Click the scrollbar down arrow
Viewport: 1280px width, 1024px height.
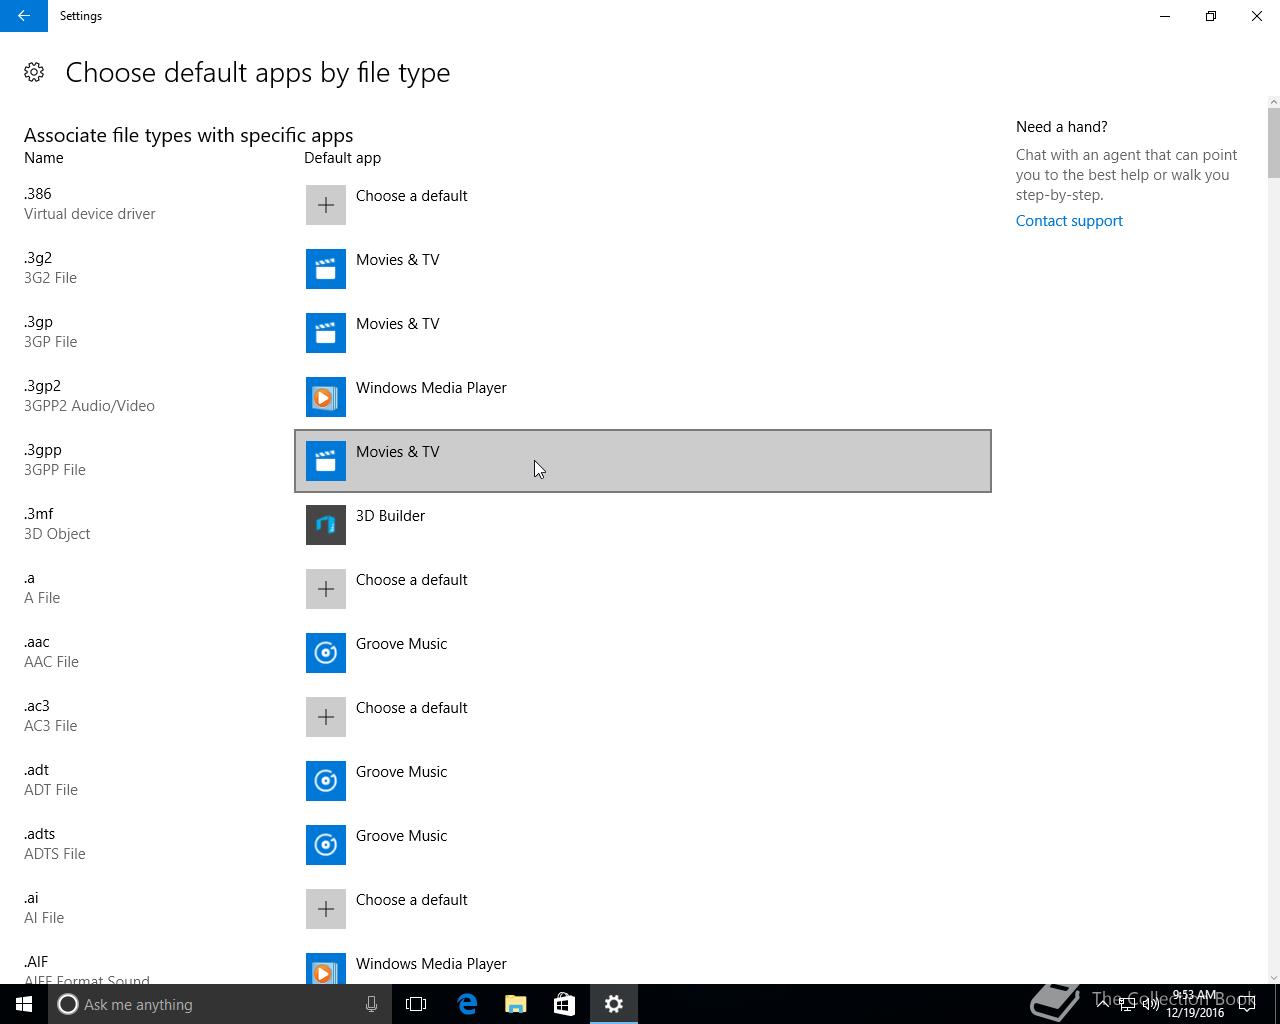[x=1273, y=977]
